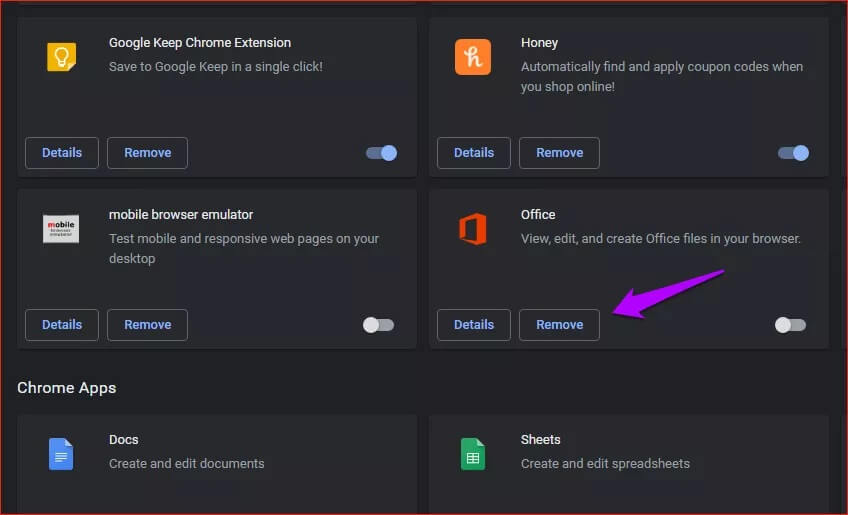Image resolution: width=848 pixels, height=515 pixels.
Task: Click the mobile browser emulator icon
Action: [62, 229]
